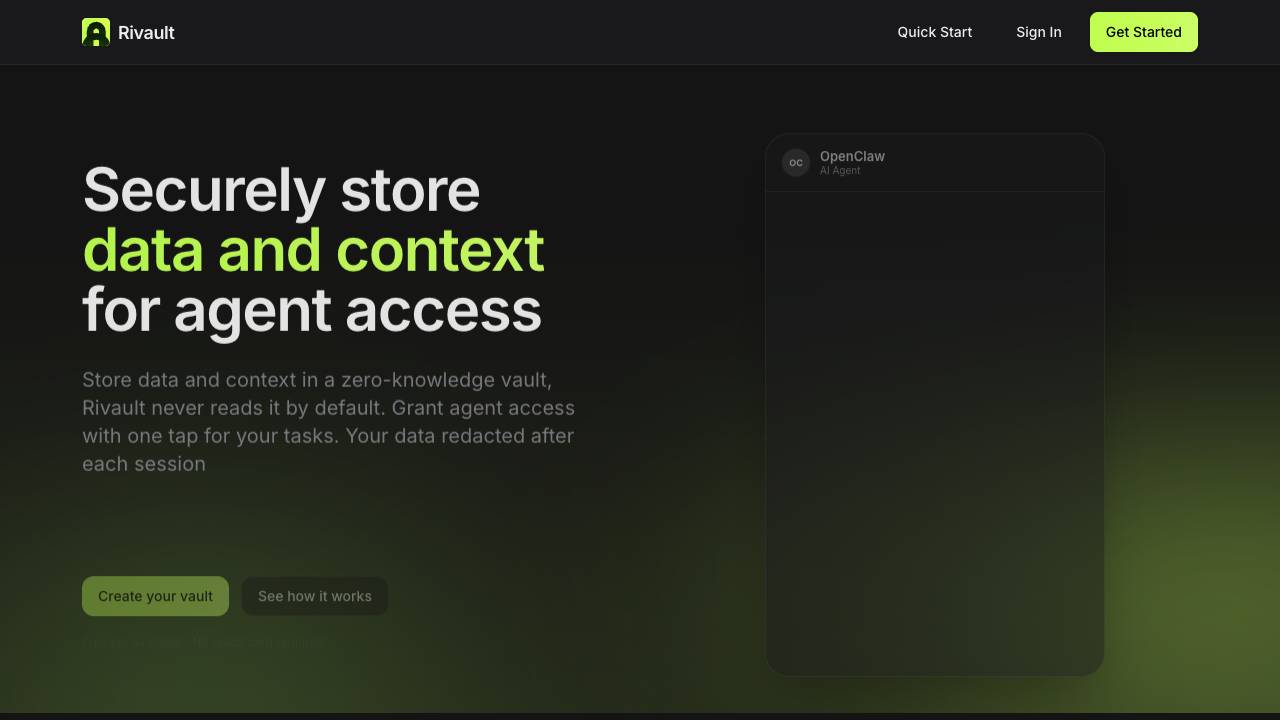The height and width of the screenshot is (720, 1280).
Task: Click the AI Agent subtitle label
Action: coord(840,171)
